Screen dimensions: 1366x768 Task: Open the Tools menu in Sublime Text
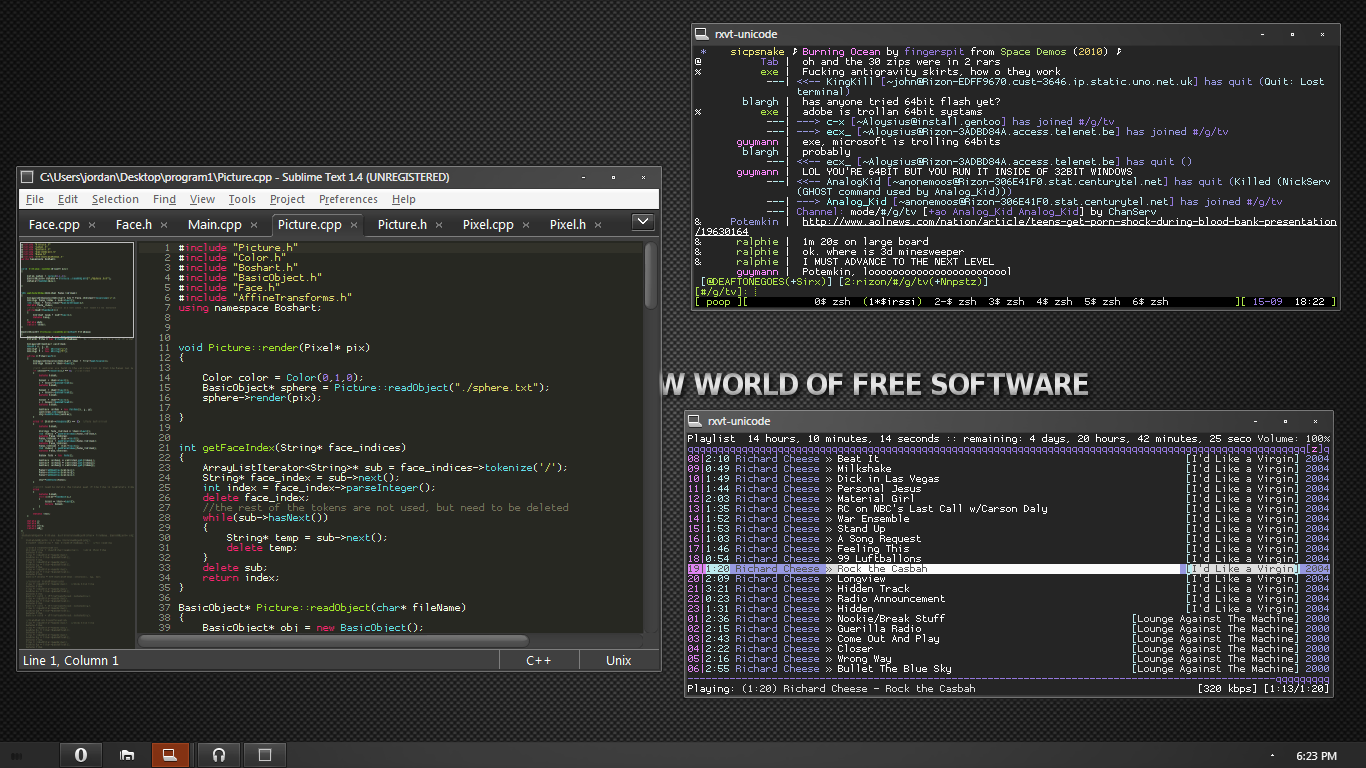point(242,199)
